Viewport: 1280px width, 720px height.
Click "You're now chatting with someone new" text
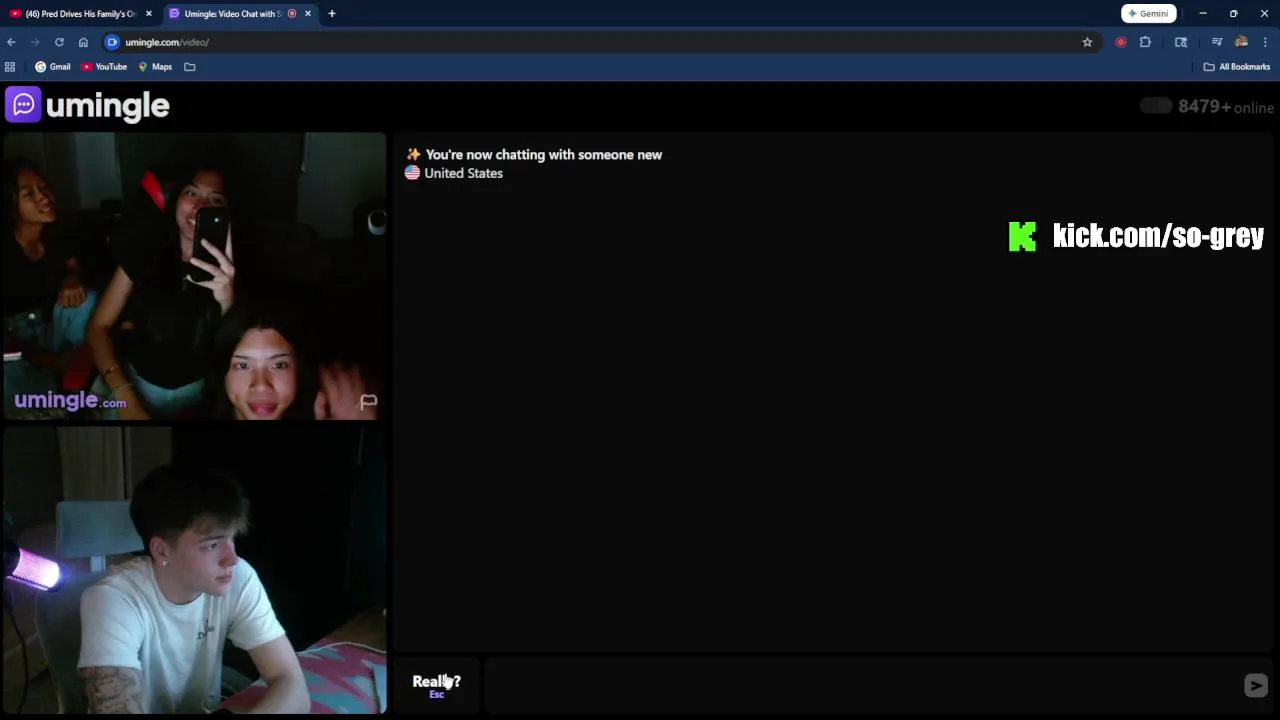[544, 155]
